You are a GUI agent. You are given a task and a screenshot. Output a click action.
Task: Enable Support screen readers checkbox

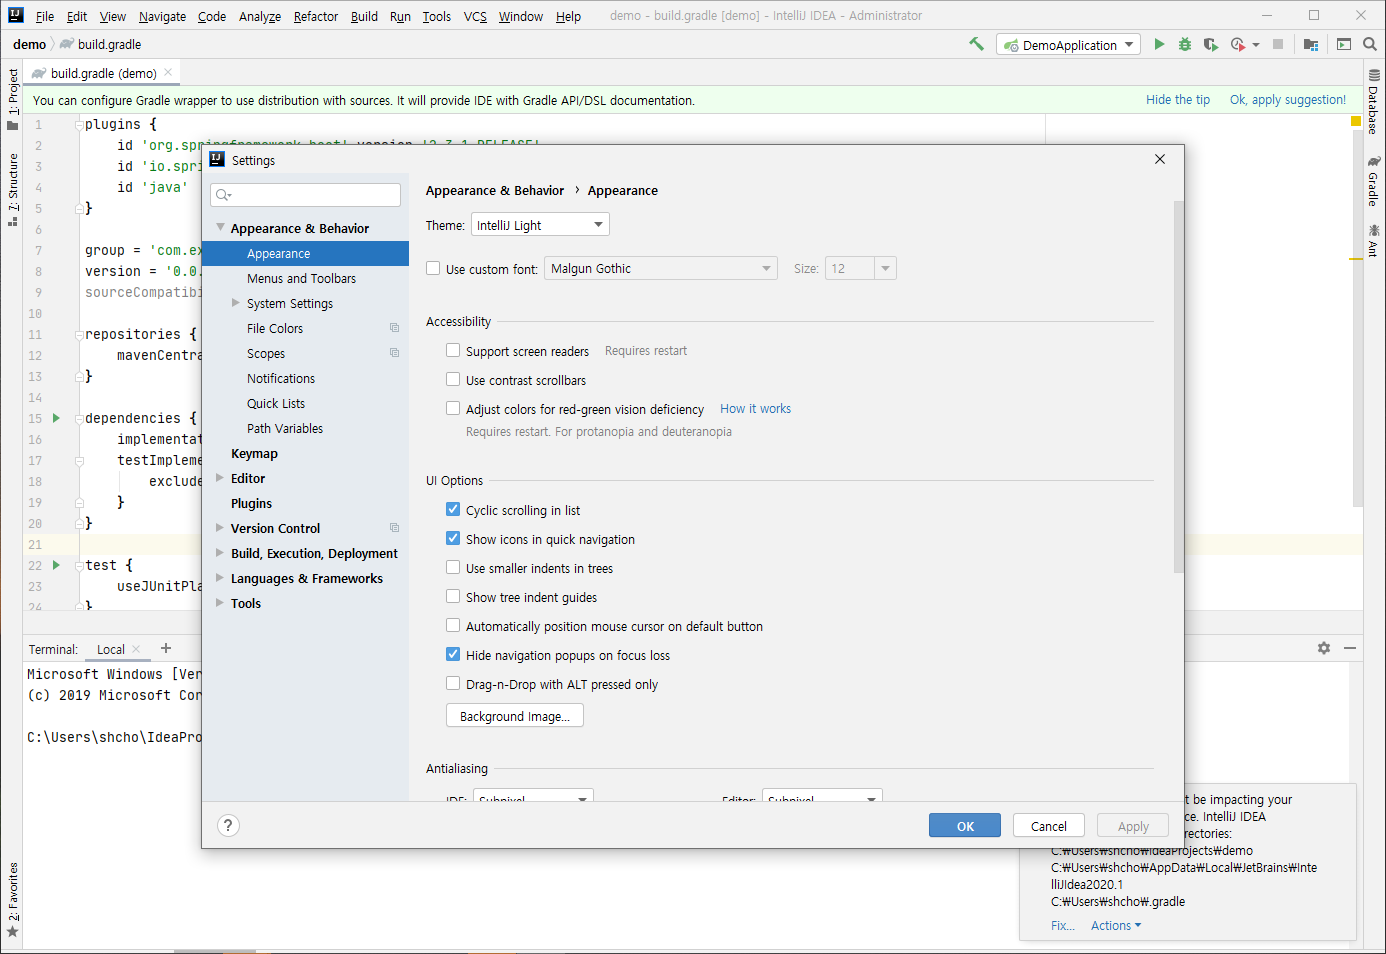(453, 350)
